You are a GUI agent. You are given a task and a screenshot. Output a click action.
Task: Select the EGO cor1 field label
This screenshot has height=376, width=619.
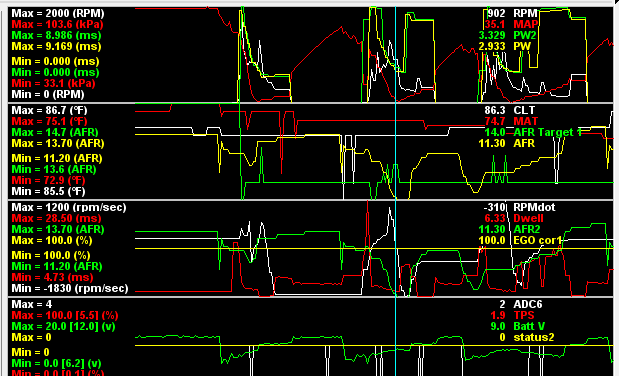click(x=537, y=240)
